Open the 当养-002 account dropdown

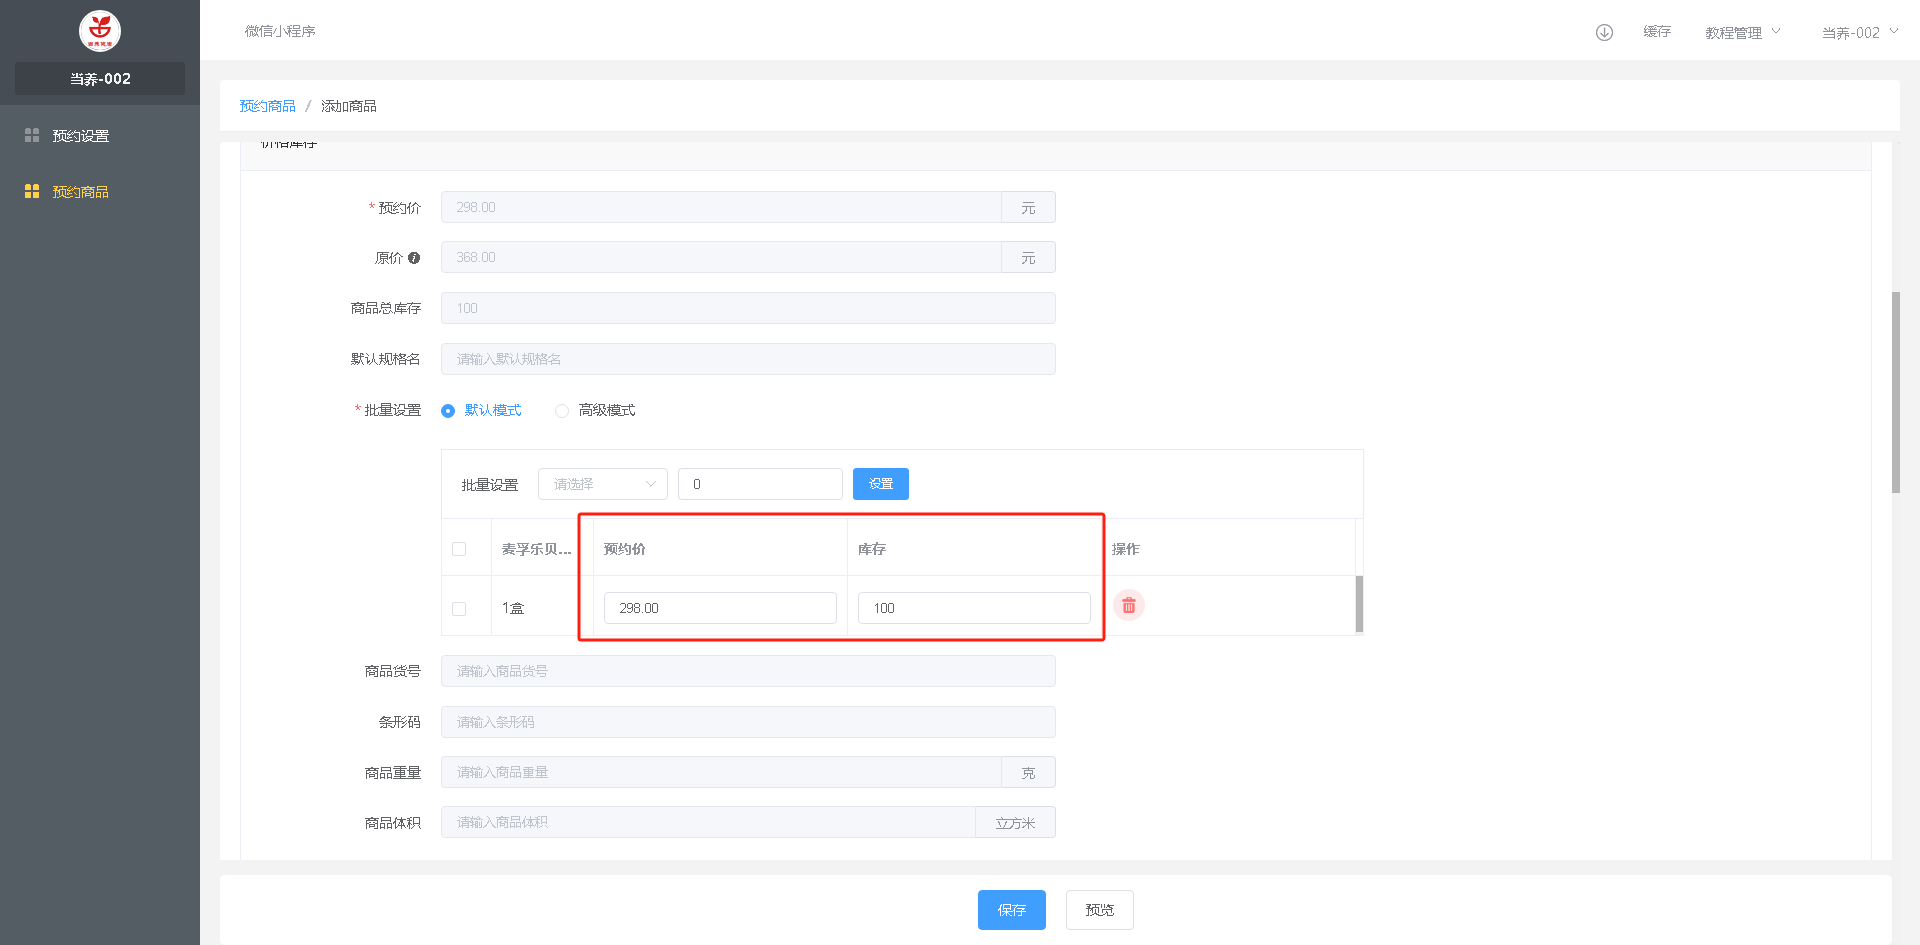pos(1859,32)
